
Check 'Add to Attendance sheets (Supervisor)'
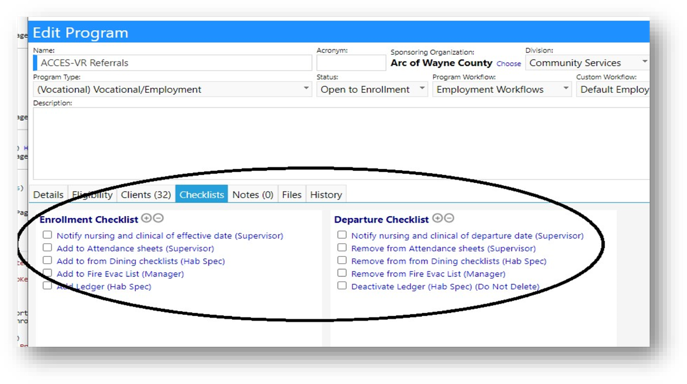tap(47, 248)
